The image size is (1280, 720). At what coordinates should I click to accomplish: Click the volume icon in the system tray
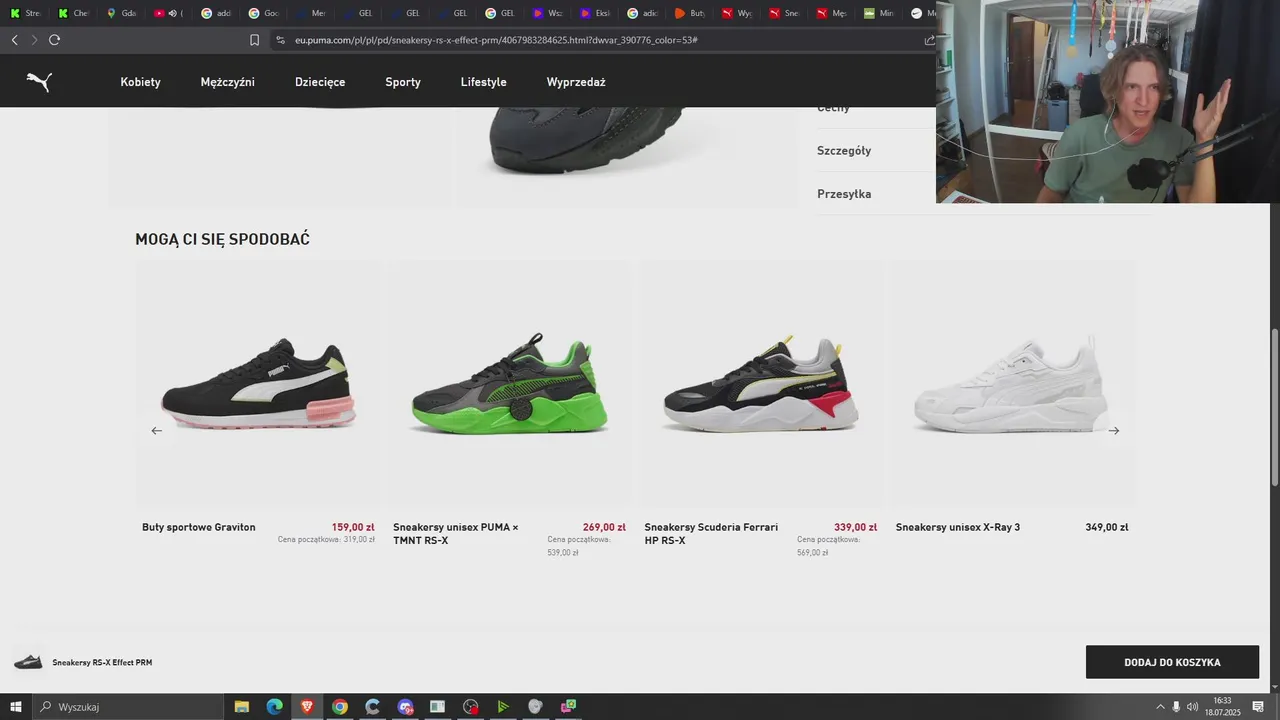pos(1192,707)
